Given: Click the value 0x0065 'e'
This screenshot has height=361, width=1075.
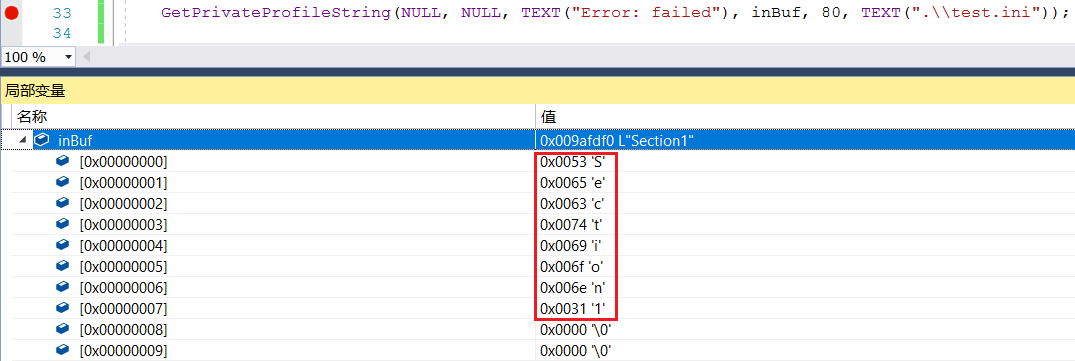Looking at the screenshot, I should pyautogui.click(x=572, y=183).
